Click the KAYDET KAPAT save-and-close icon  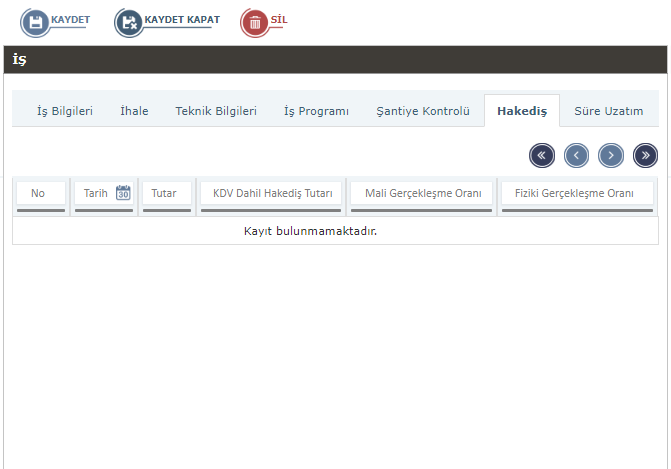pyautogui.click(x=129, y=22)
